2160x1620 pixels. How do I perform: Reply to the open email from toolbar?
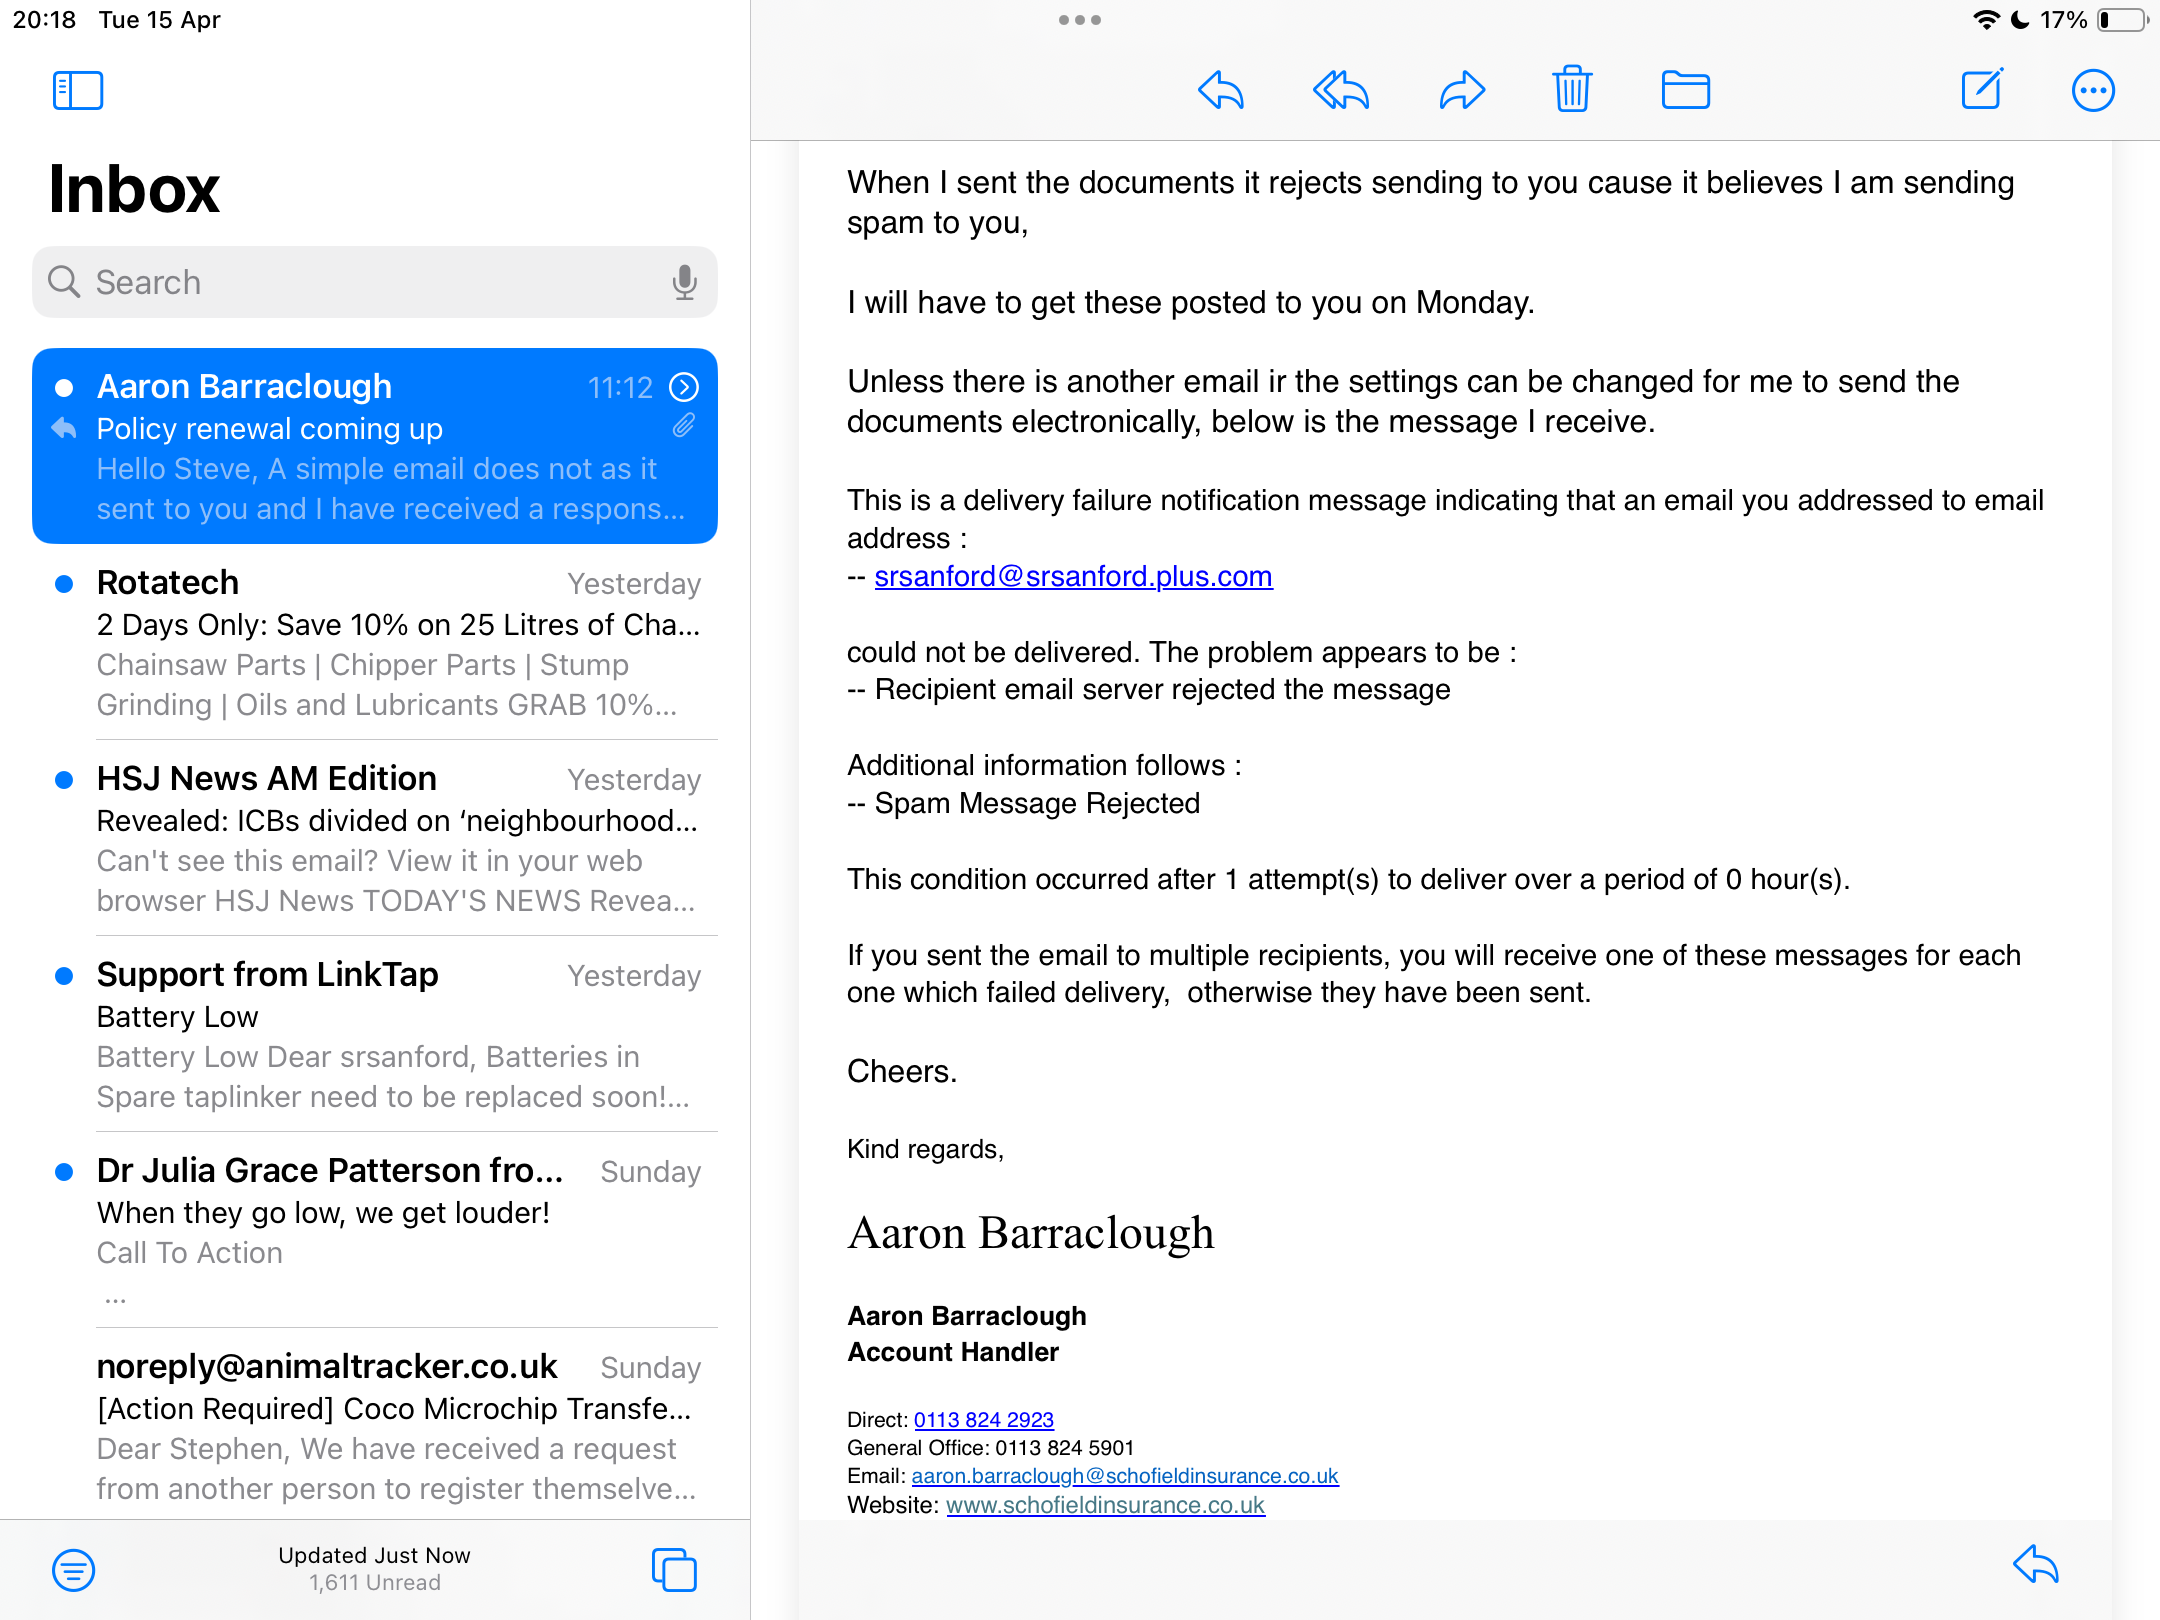point(1221,91)
